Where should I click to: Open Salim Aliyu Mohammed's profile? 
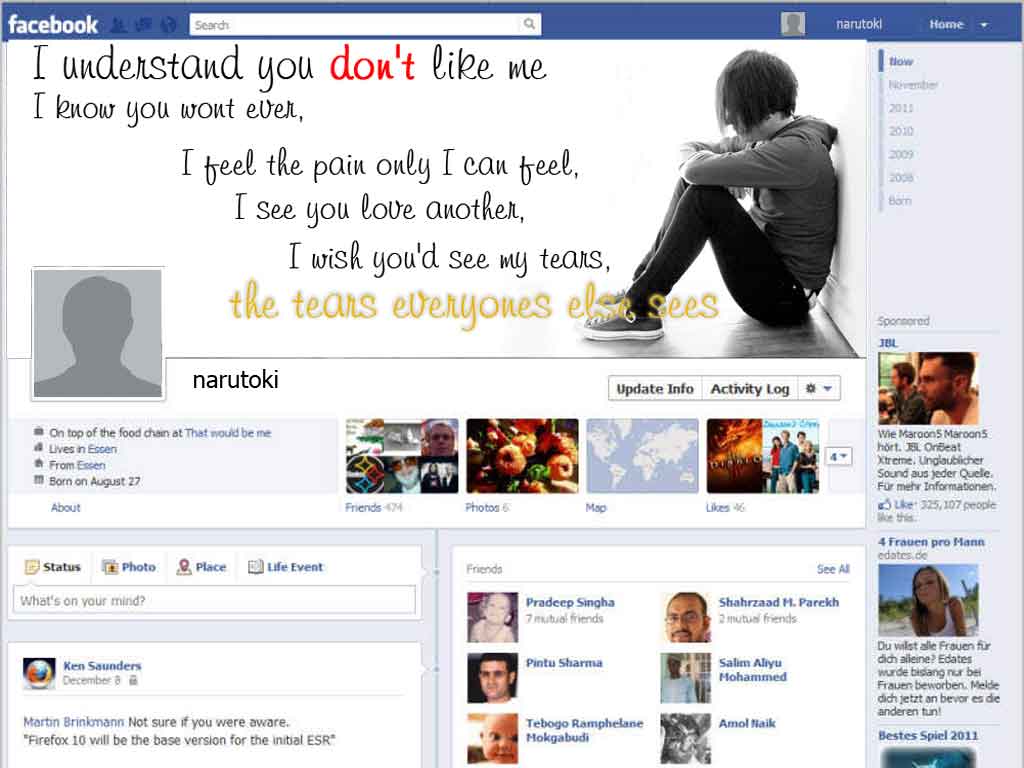pos(752,670)
